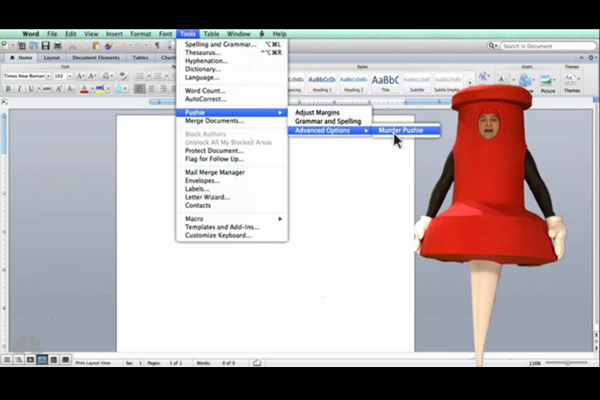Toggle Bold formatting button
Viewport: 600px width, 400px height.
tap(7, 89)
